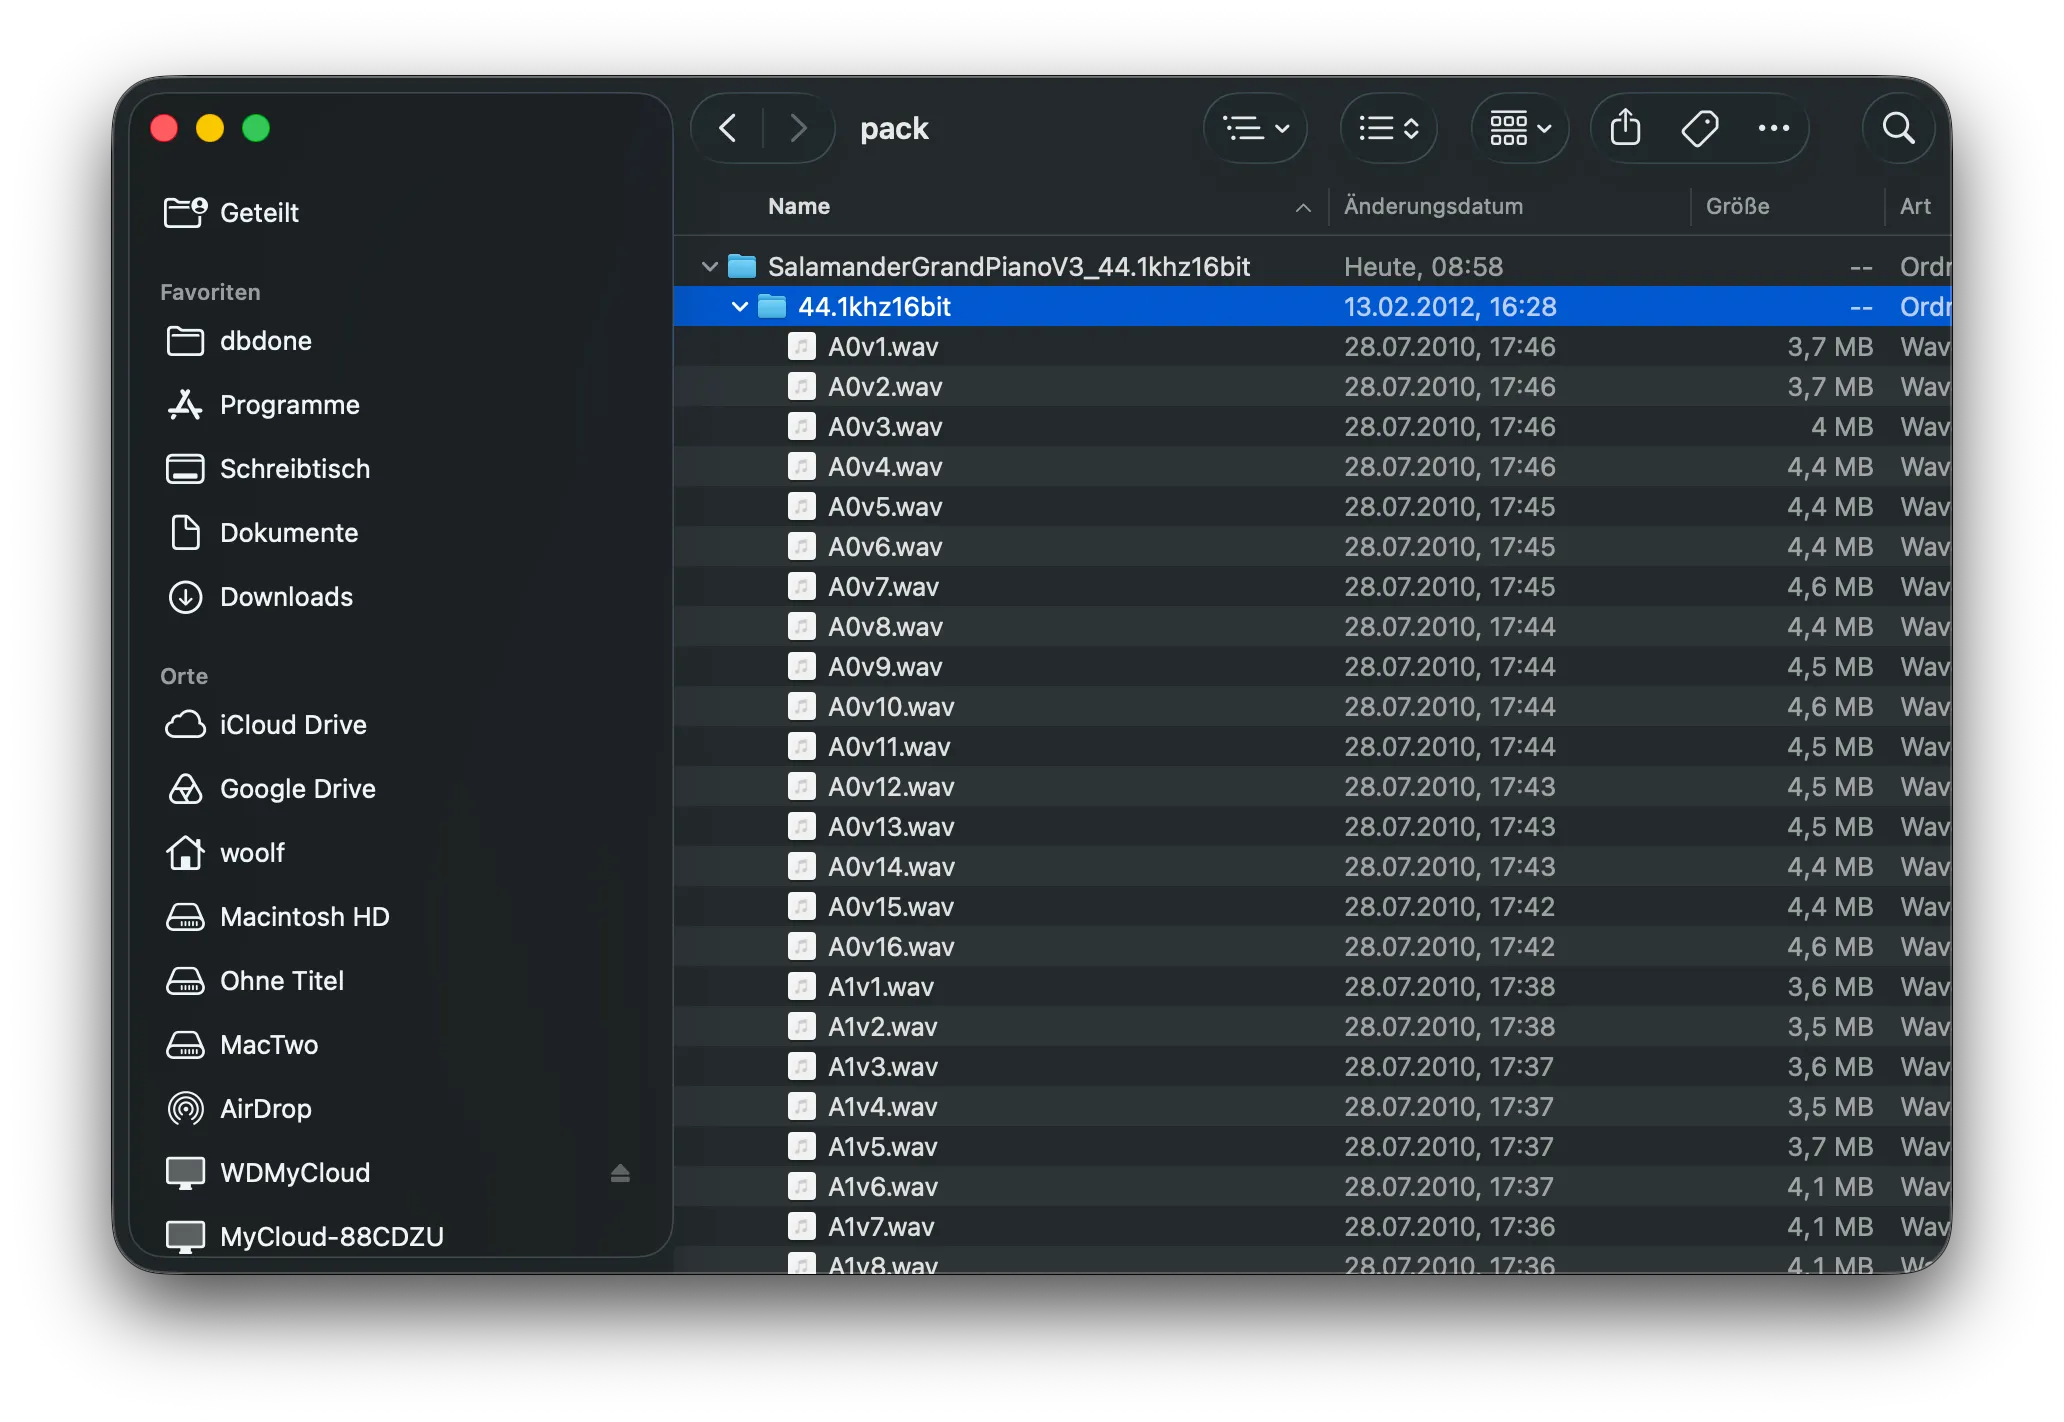
Task: Click the audio file icon of A0v1.wav
Action: click(x=801, y=347)
